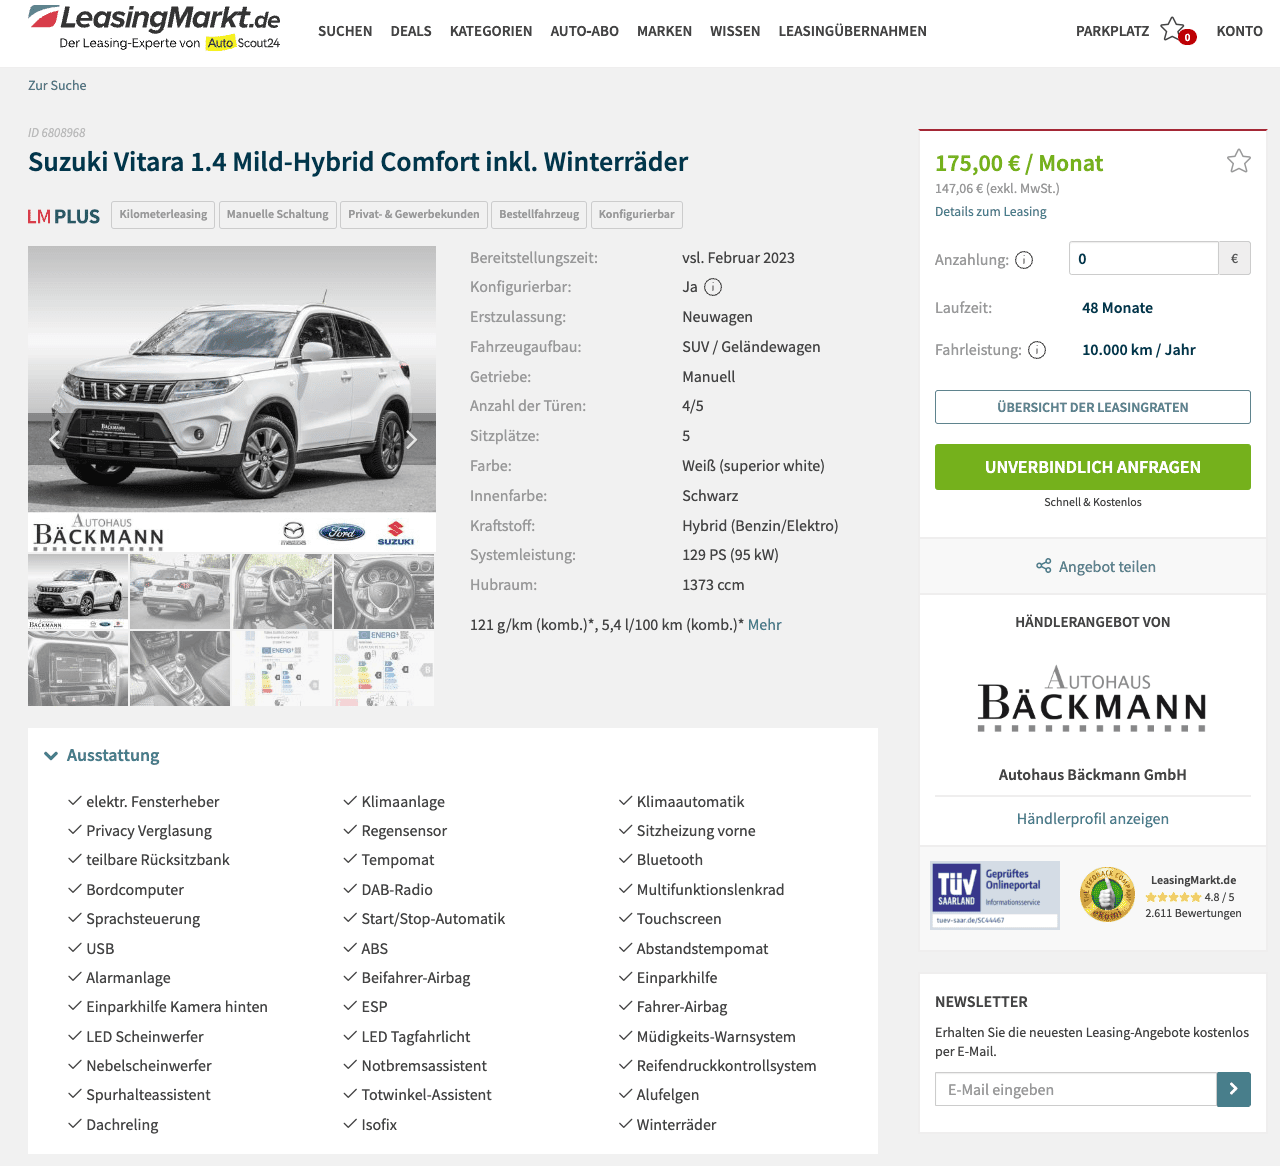Click the eKomi rating seal
Image resolution: width=1280 pixels, height=1166 pixels.
pyautogui.click(x=1107, y=894)
